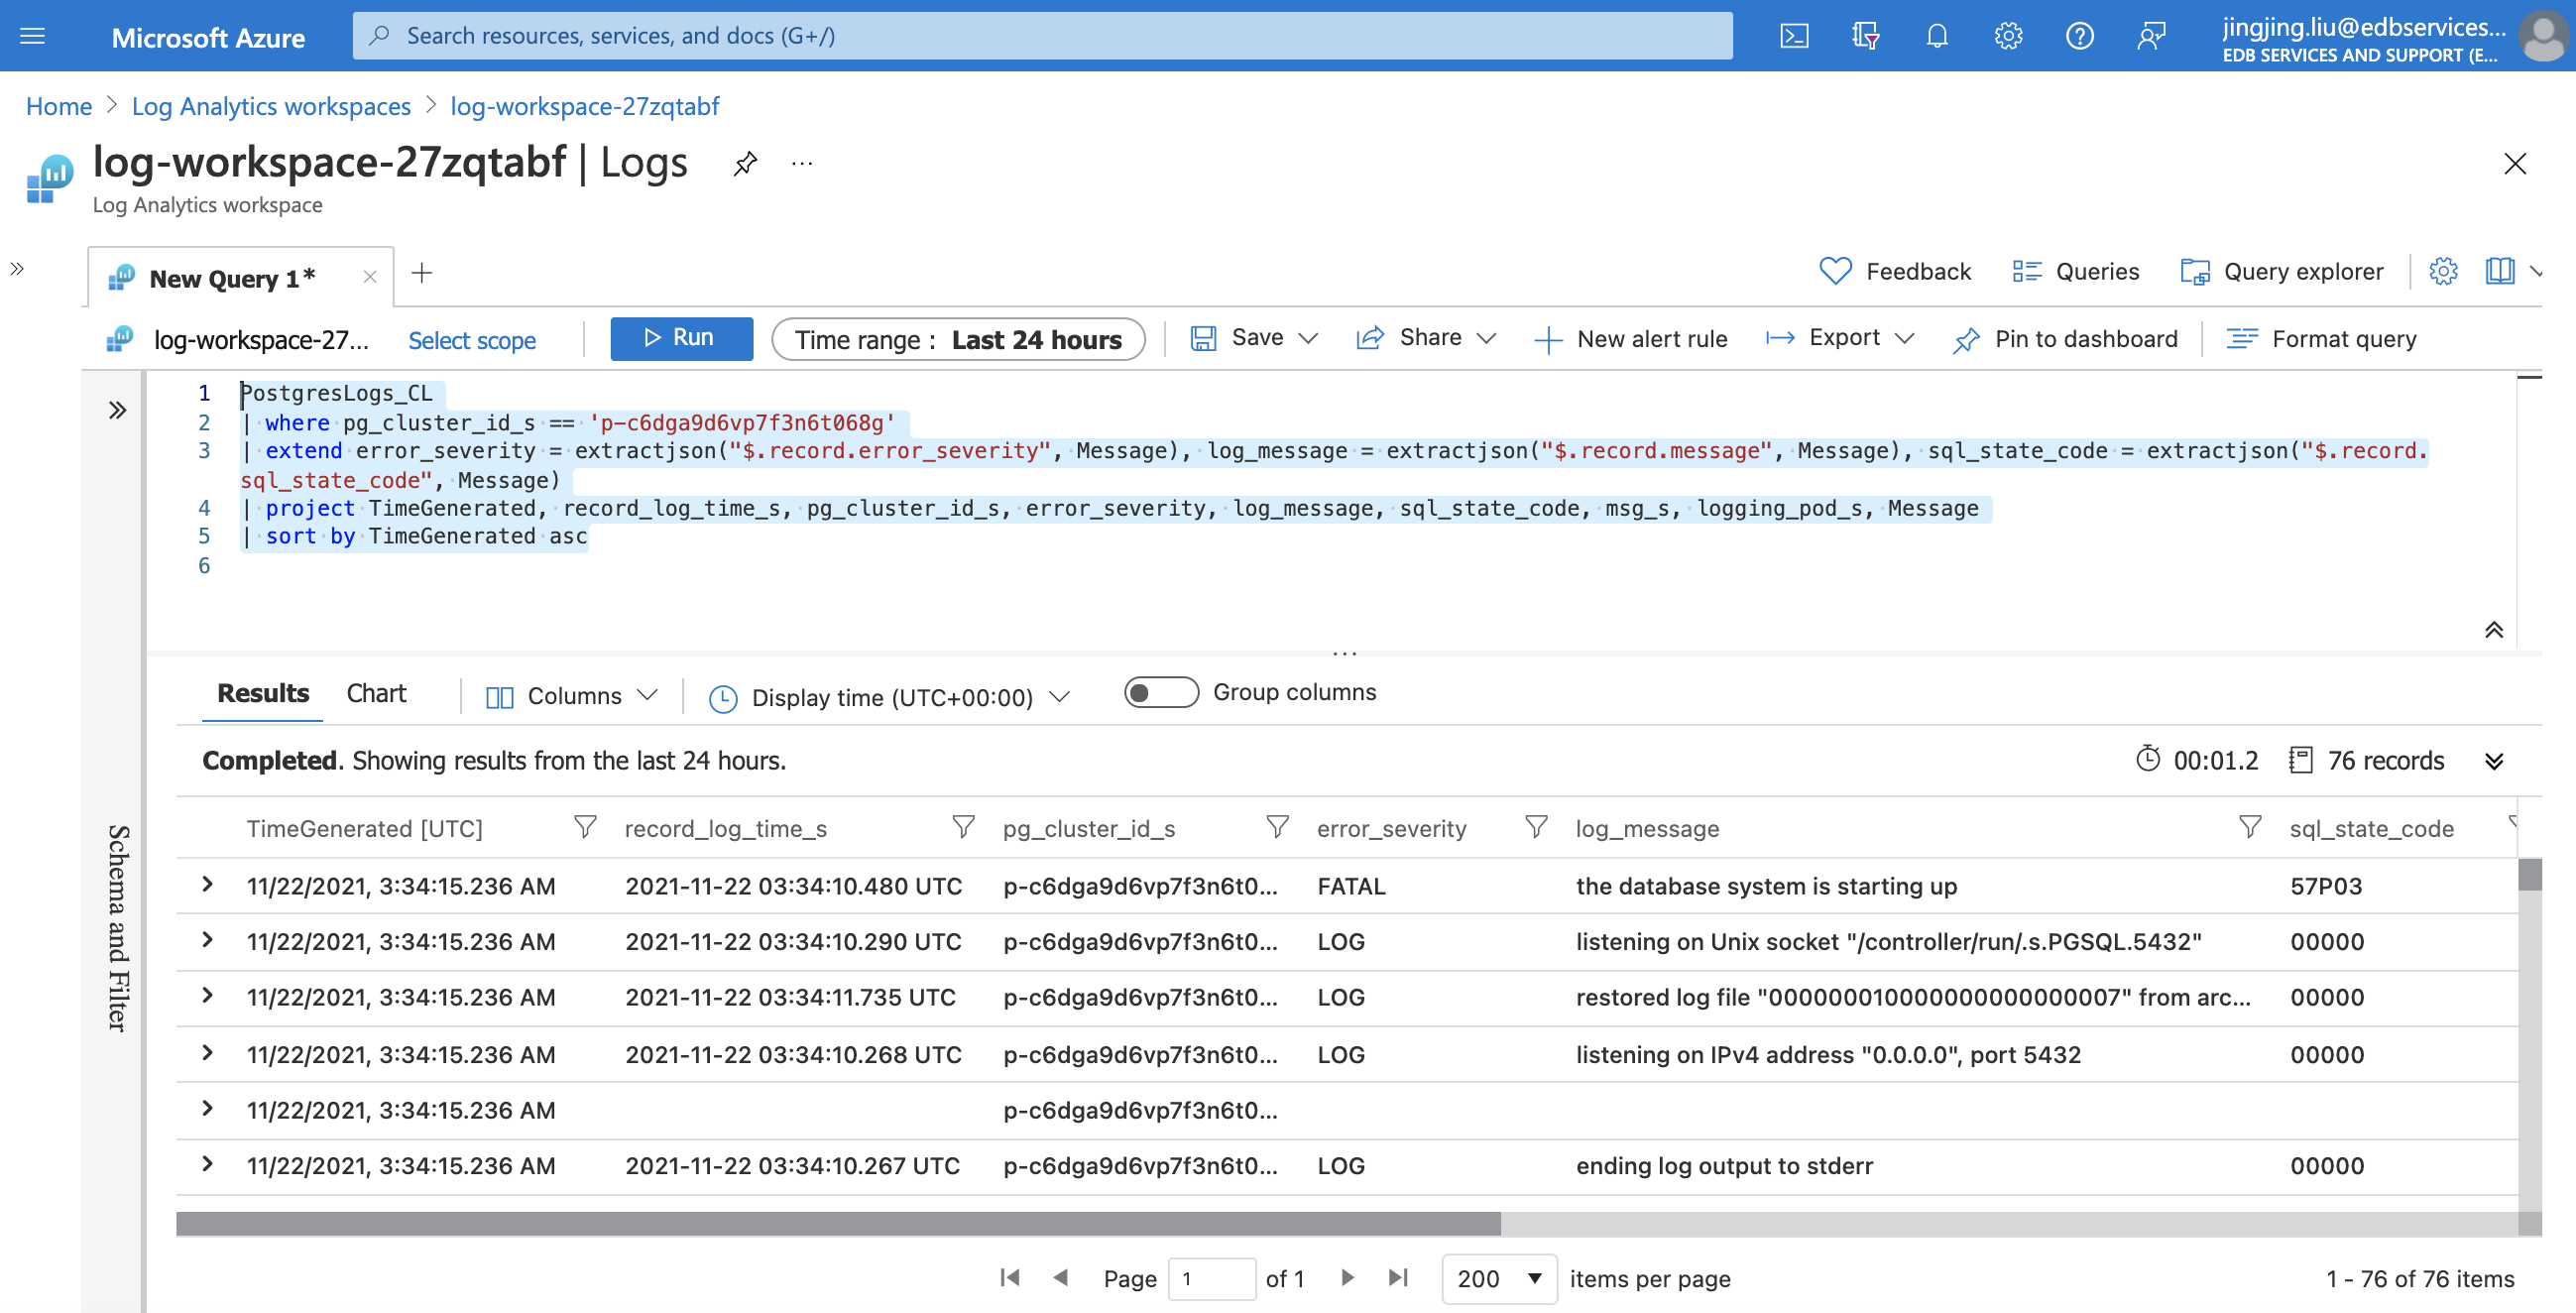Open the Azure portal hamburger menu
This screenshot has height=1313, width=2576.
(33, 36)
